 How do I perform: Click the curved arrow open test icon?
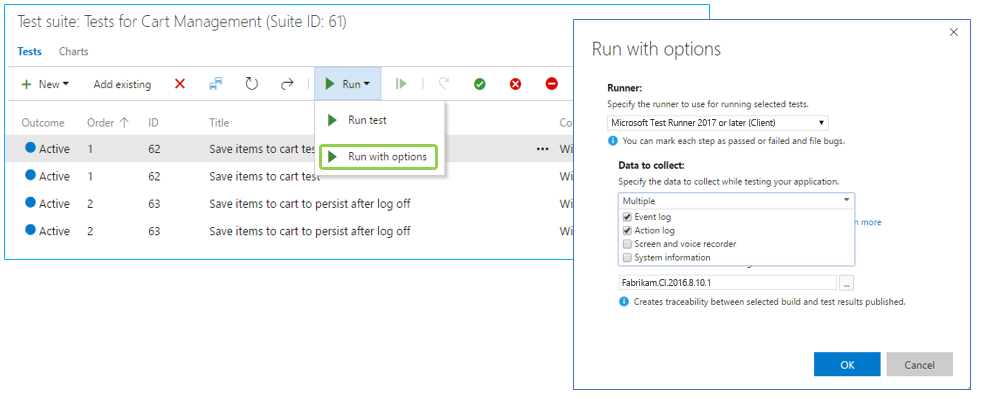tap(287, 84)
